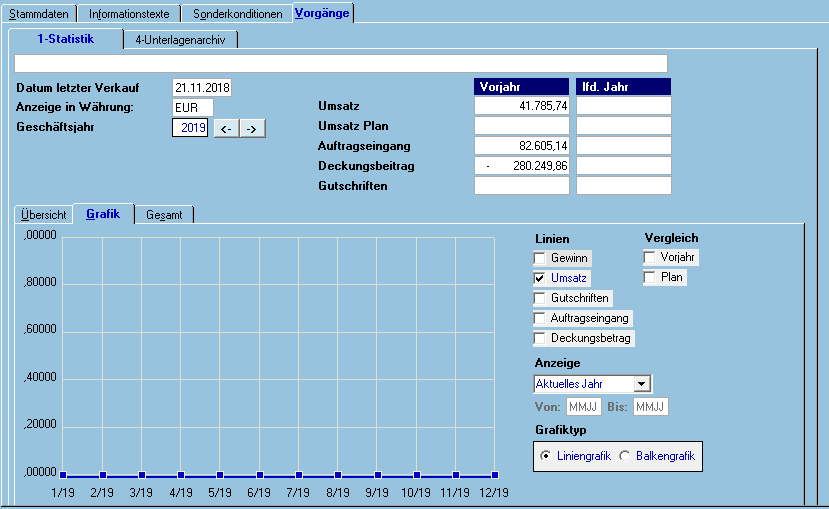Open the Anzeige dropdown arrow

(x=642, y=384)
